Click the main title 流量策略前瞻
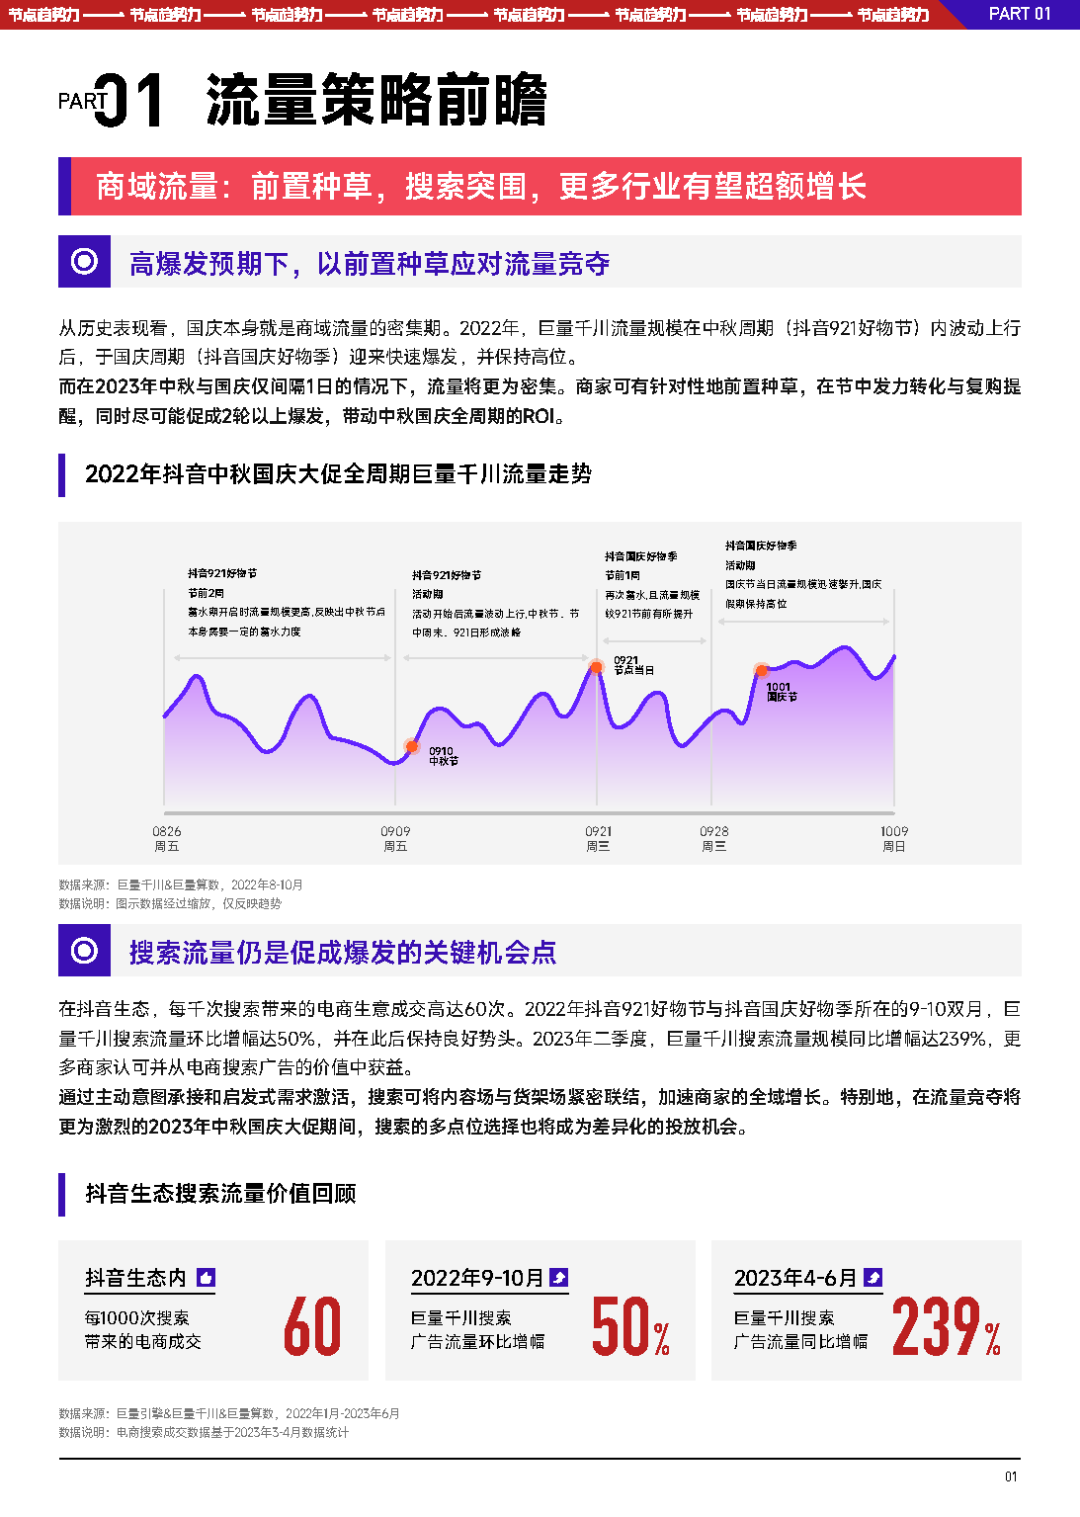This screenshot has height=1517, width=1080. 377,100
